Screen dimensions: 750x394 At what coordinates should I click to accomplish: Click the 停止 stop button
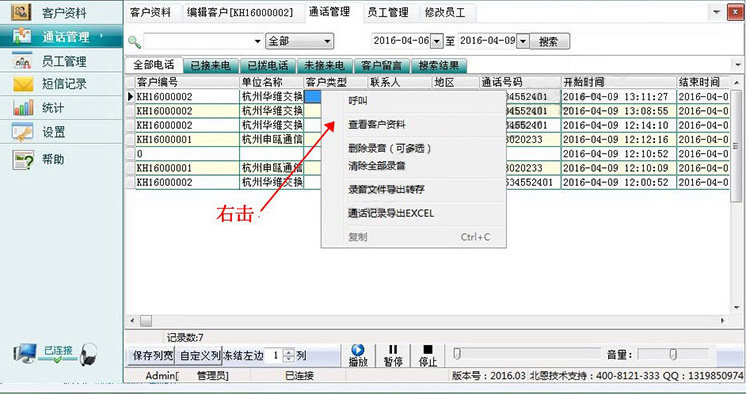point(428,355)
